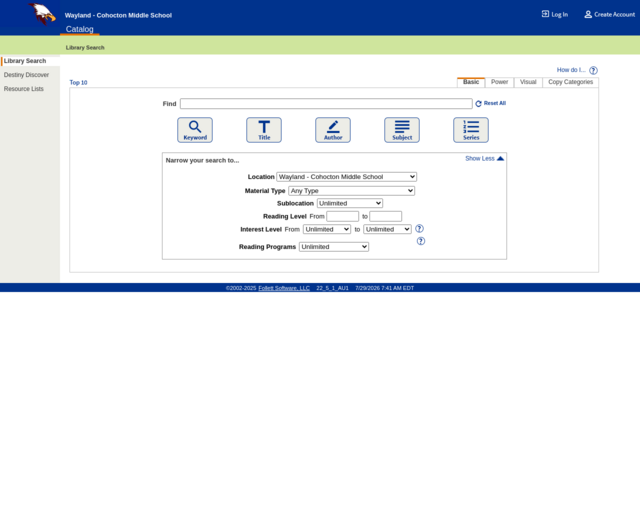Switch to the Visual search tab

point(528,82)
